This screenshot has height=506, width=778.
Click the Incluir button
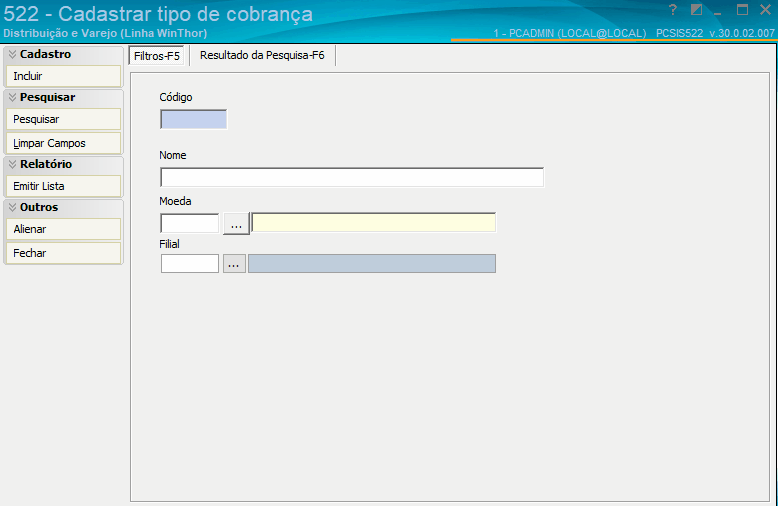pyautogui.click(x=64, y=76)
